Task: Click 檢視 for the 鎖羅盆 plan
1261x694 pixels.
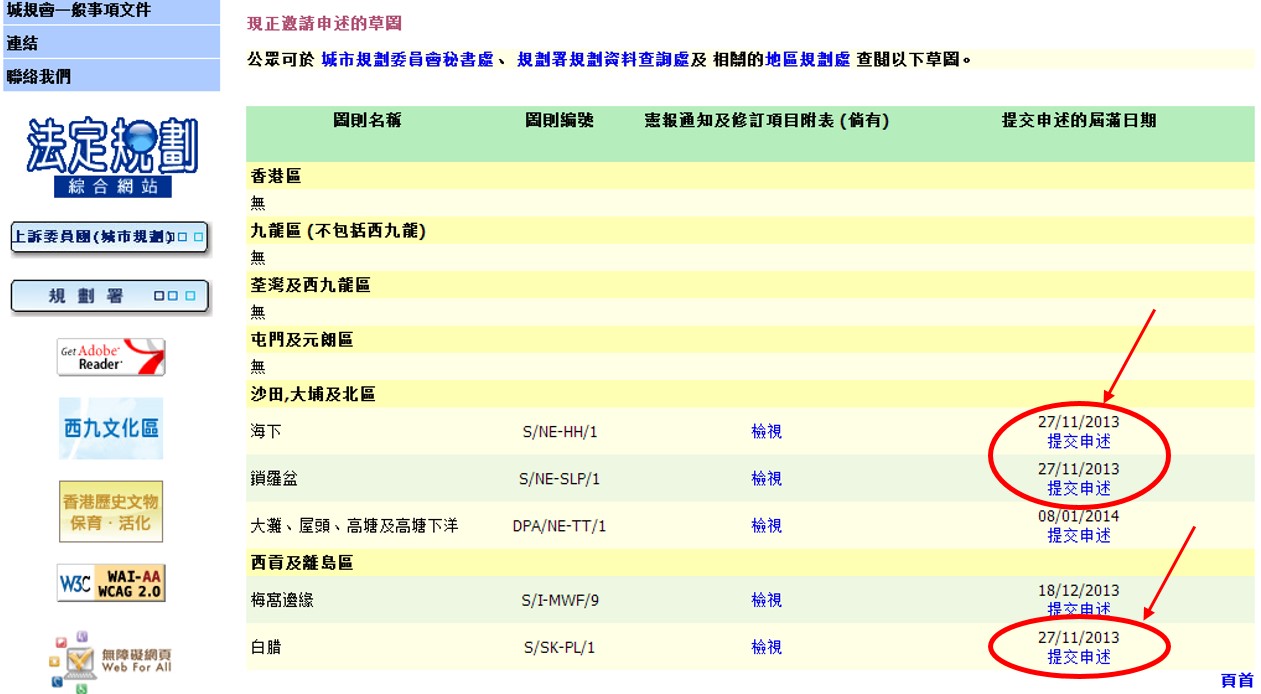Action: (766, 478)
